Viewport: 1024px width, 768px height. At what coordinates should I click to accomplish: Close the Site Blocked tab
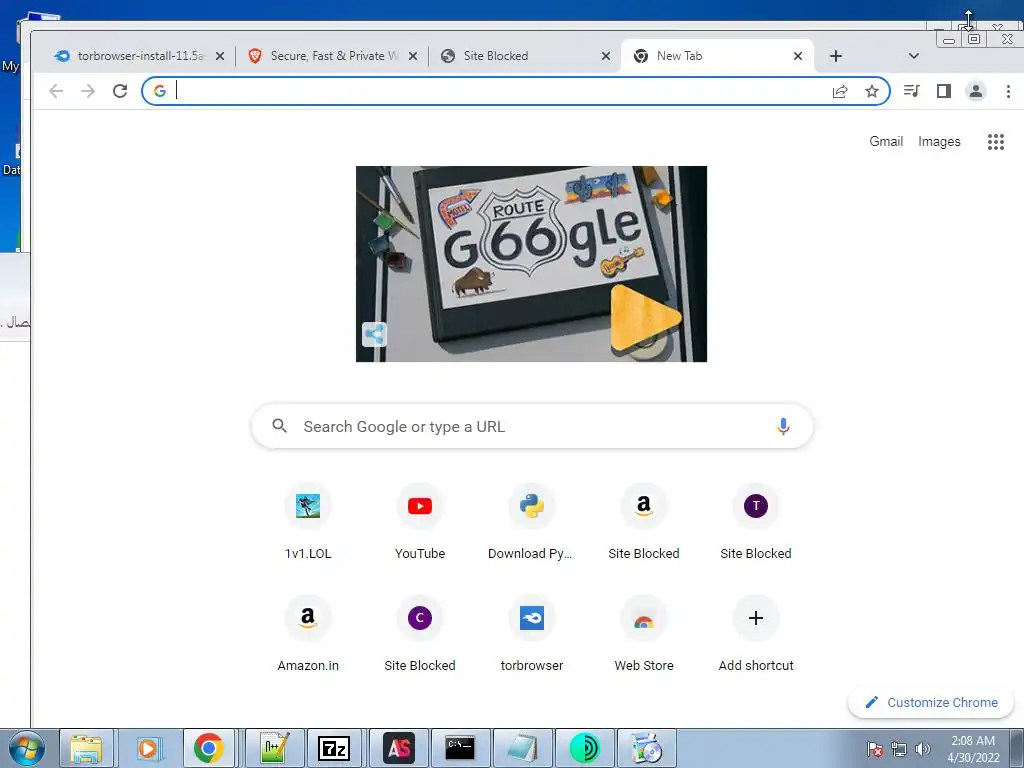(606, 56)
